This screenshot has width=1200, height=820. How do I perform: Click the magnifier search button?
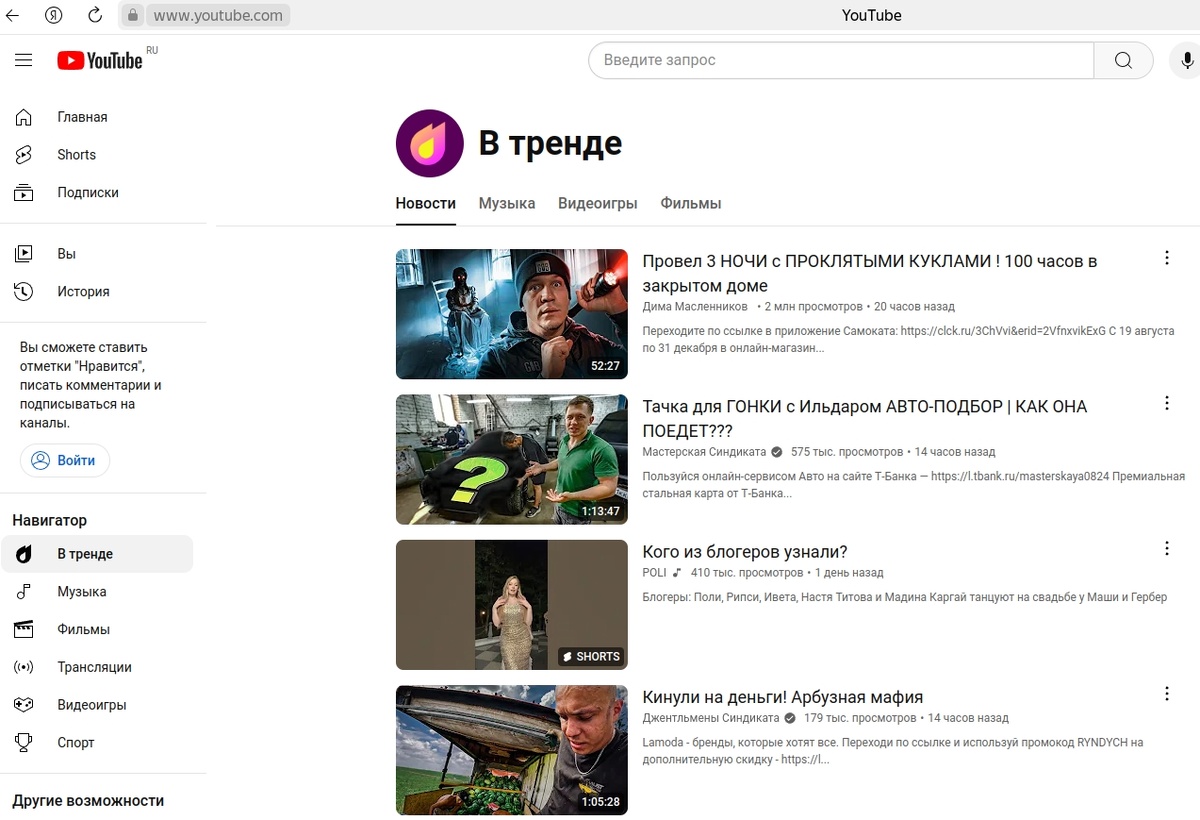point(1123,60)
